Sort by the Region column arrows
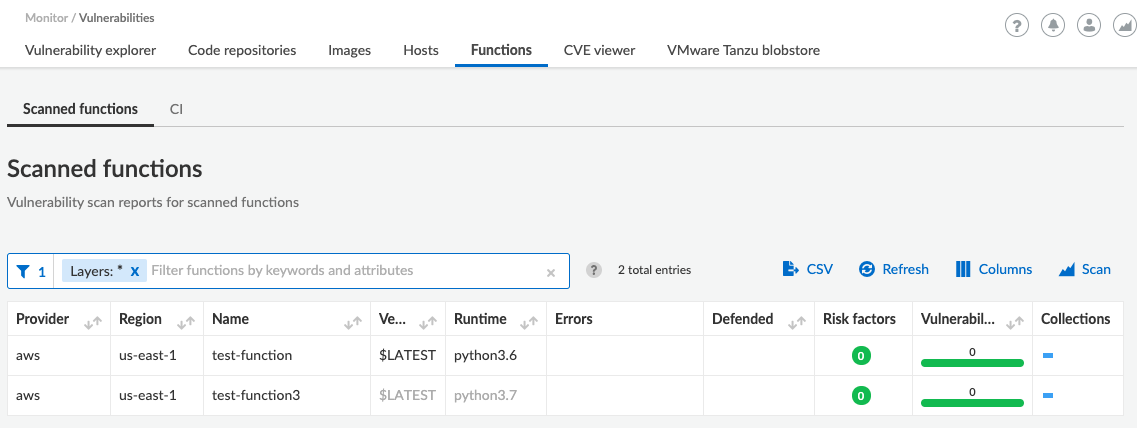The image size is (1137, 428). tap(186, 323)
